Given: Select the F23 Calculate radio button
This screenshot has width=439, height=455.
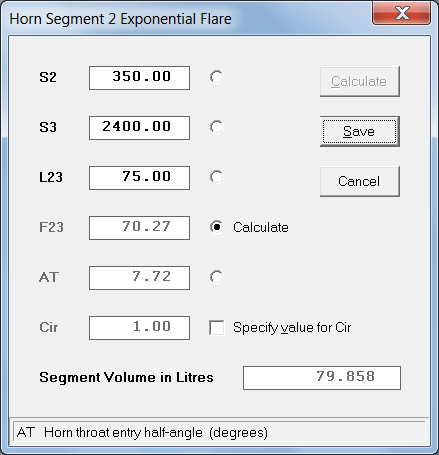Looking at the screenshot, I should click(216, 227).
